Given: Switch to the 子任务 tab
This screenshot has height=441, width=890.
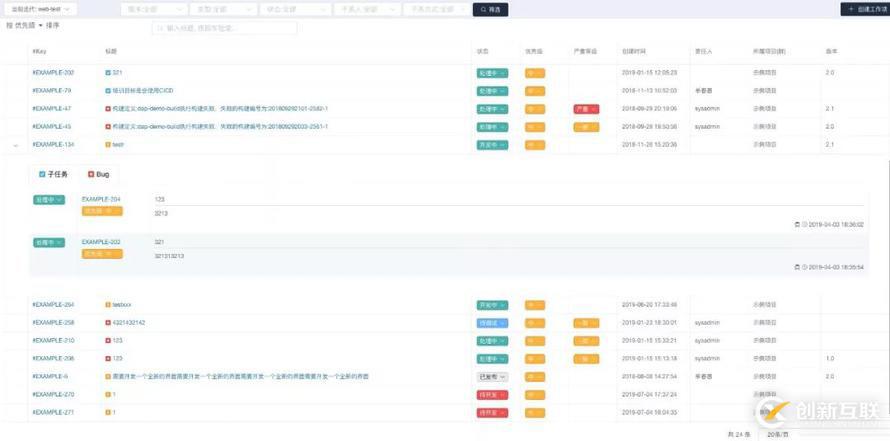Looking at the screenshot, I should tap(53, 174).
